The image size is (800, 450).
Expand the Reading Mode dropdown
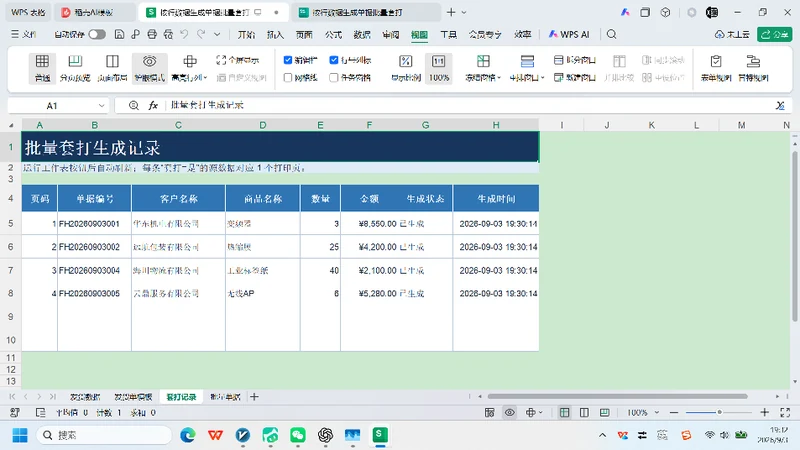(205, 78)
